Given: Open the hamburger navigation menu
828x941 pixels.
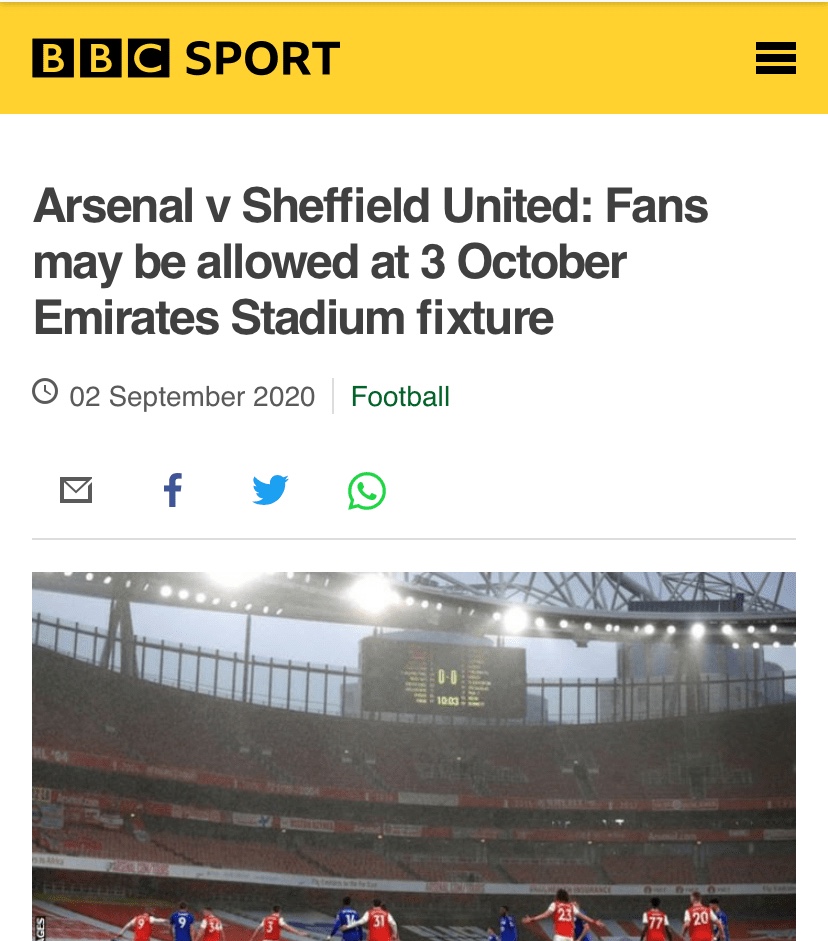Looking at the screenshot, I should tap(775, 59).
